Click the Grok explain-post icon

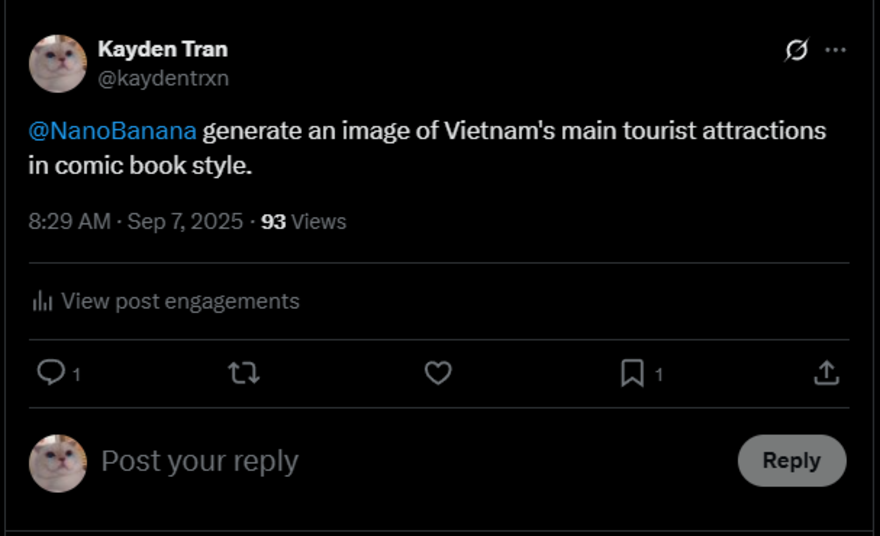click(x=796, y=50)
